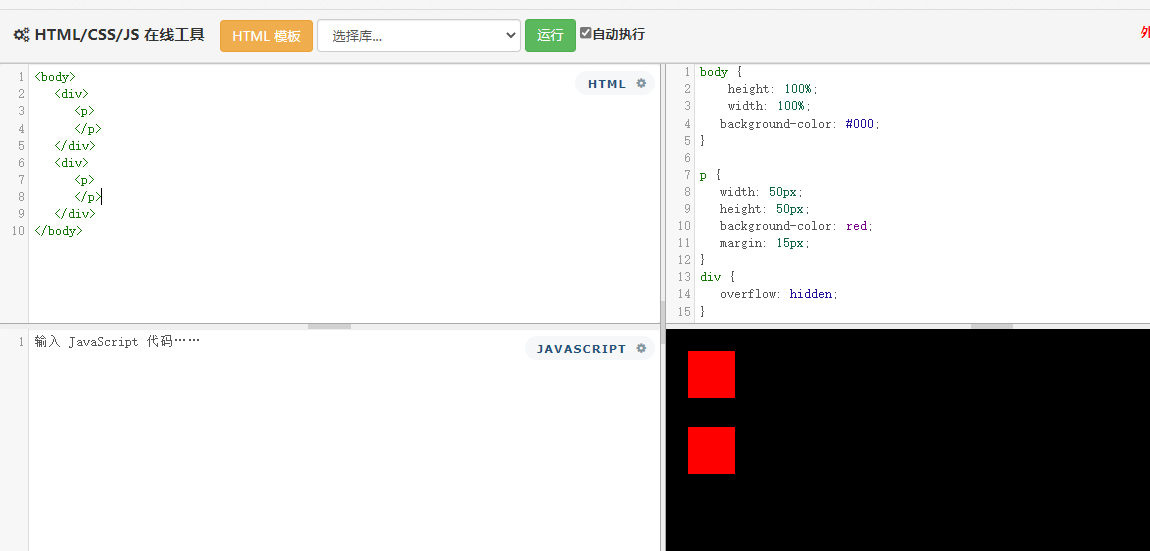Click the 'background-color: #000;' CSS line
Viewport: 1150px width, 551px height.
coord(799,124)
